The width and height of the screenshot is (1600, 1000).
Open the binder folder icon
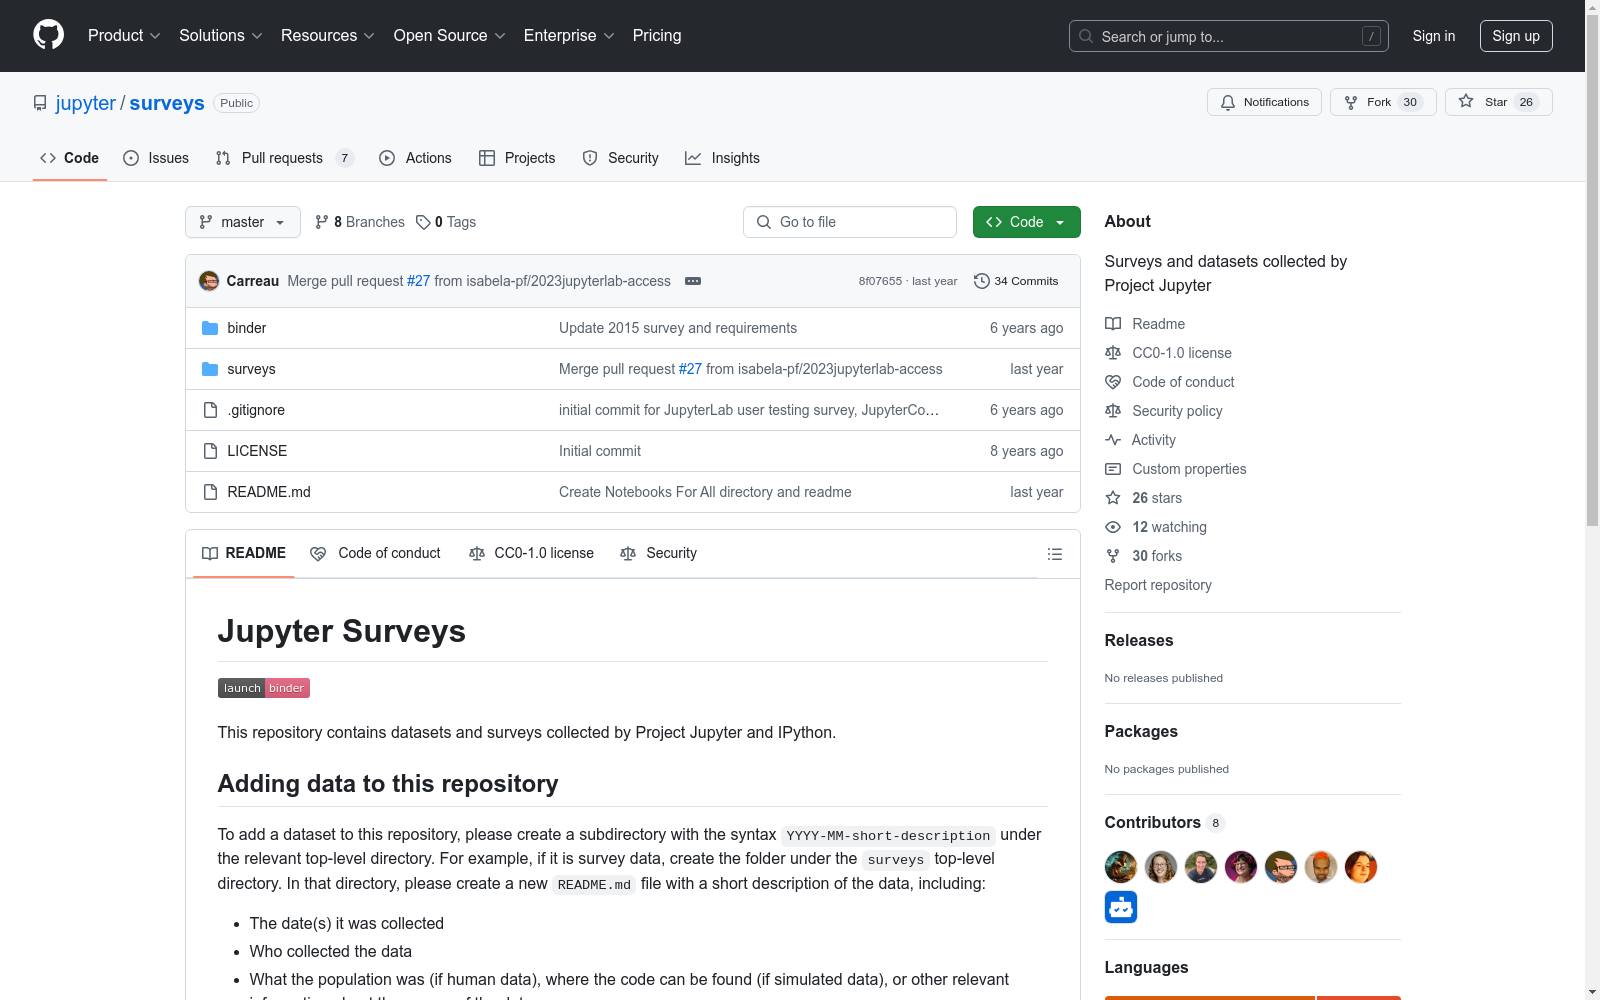click(210, 328)
